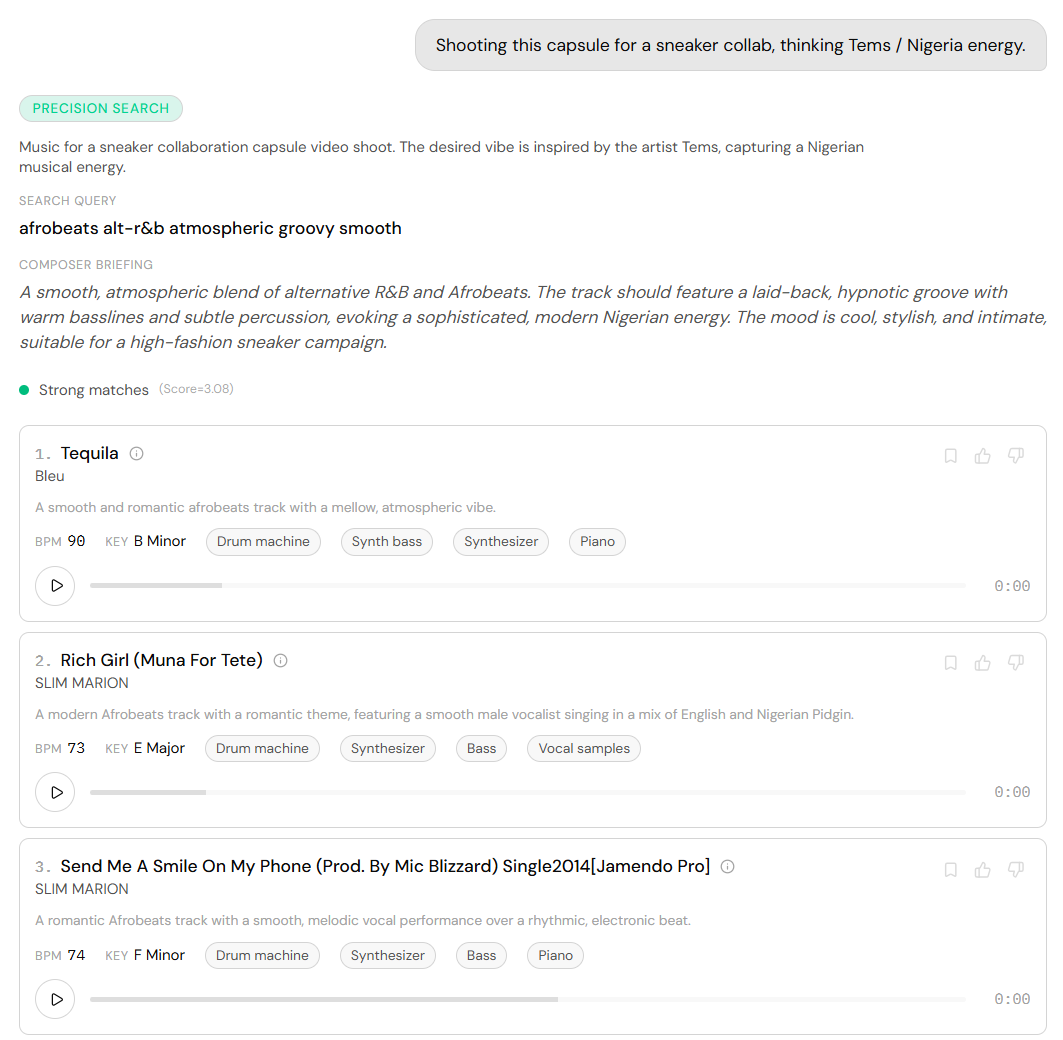1063x1040 pixels.
Task: Seek within Tequila's progress bar
Action: click(527, 585)
